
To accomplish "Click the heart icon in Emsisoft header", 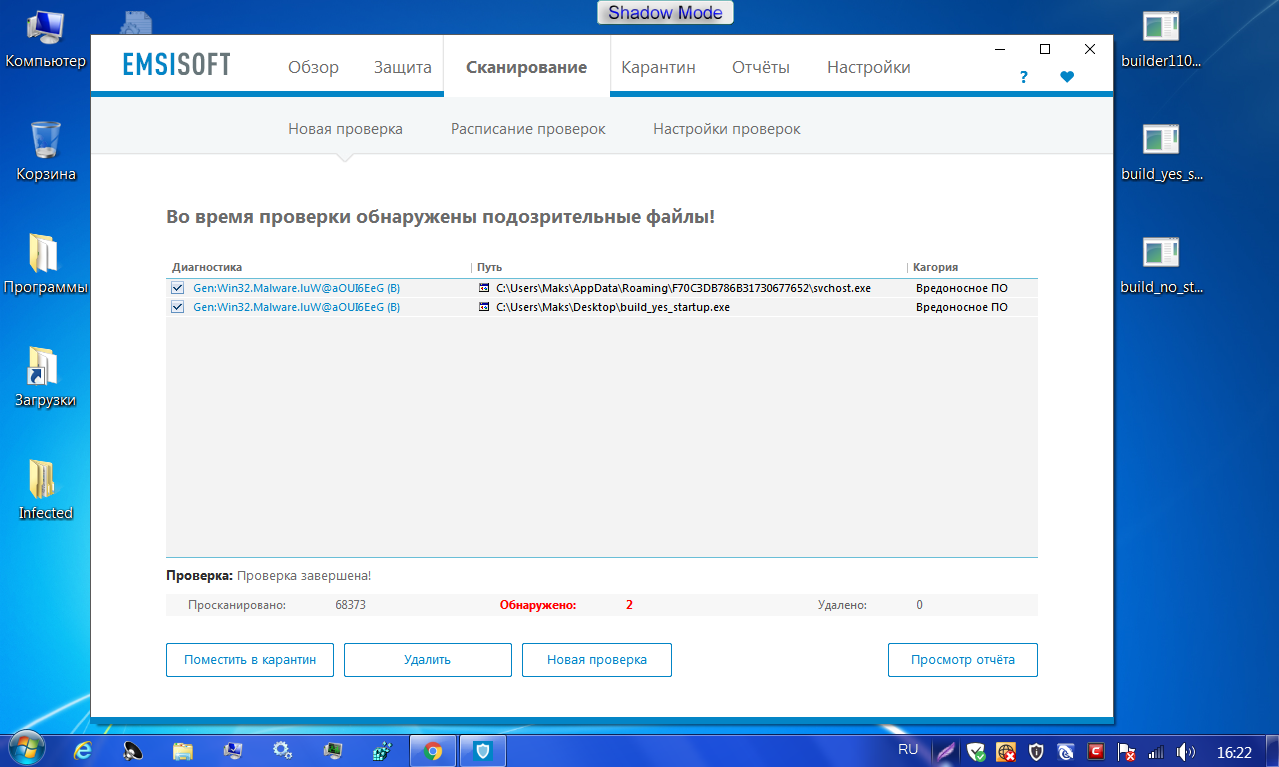I will pos(1067,77).
